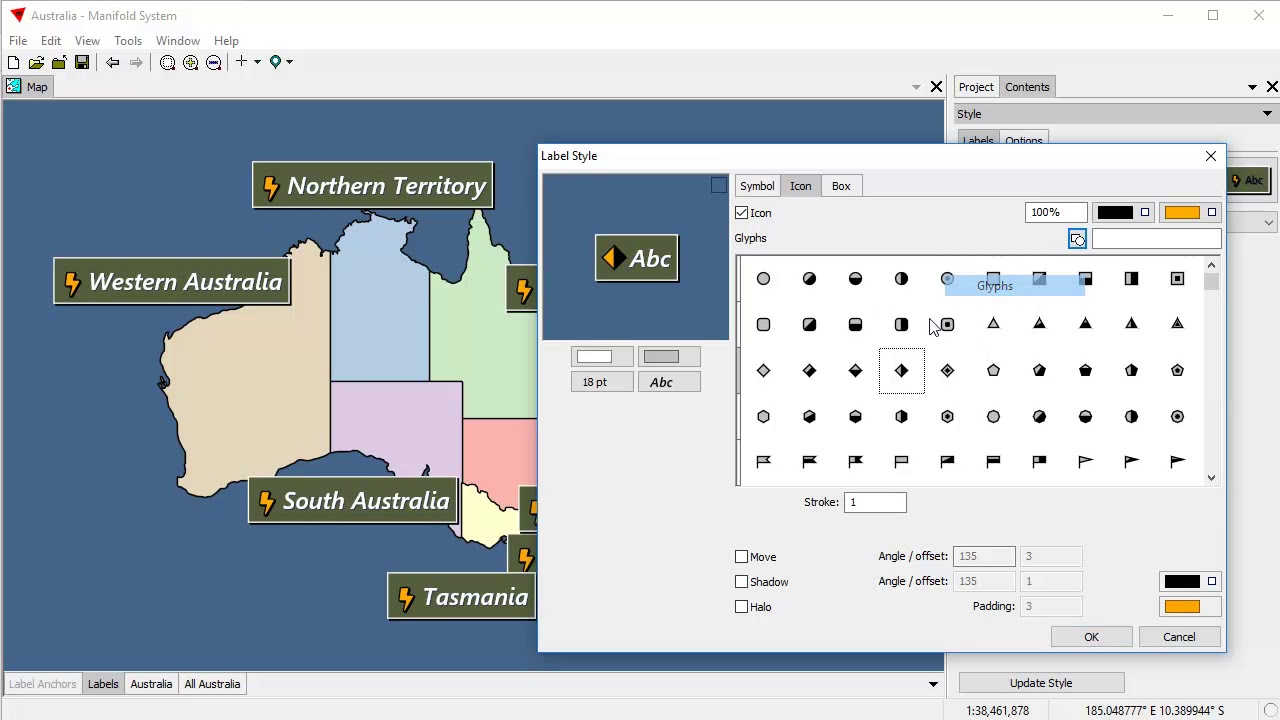This screenshot has height=720, width=1280.
Task: Click the top orange fill color swatch
Action: pos(1182,213)
